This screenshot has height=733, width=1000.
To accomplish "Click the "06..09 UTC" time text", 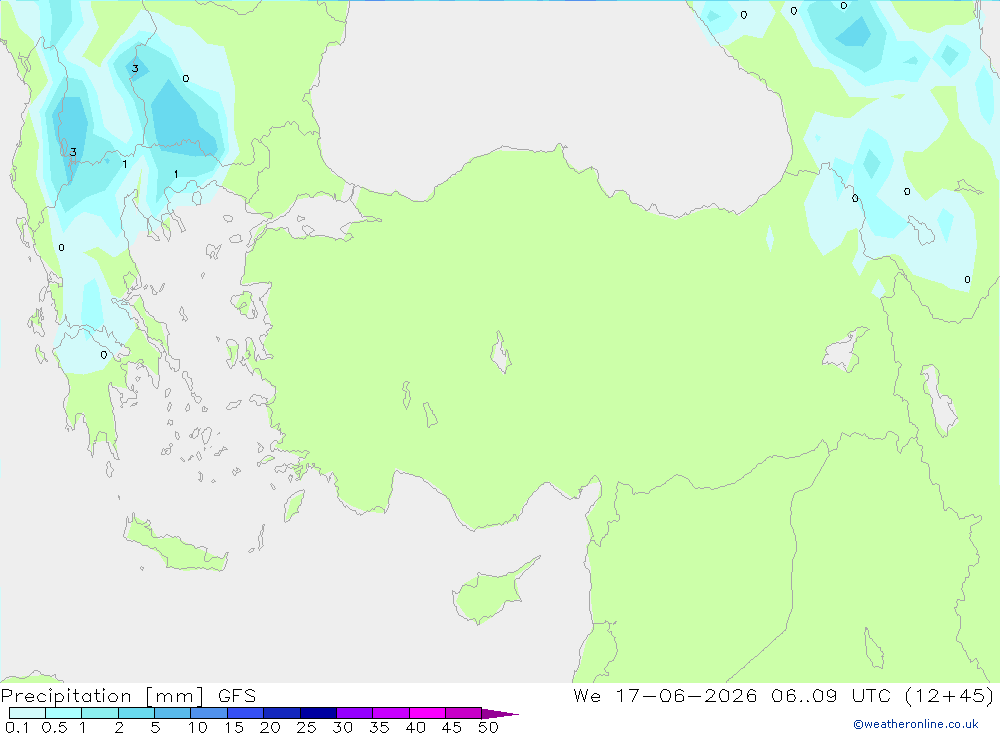I will pyautogui.click(x=830, y=695).
